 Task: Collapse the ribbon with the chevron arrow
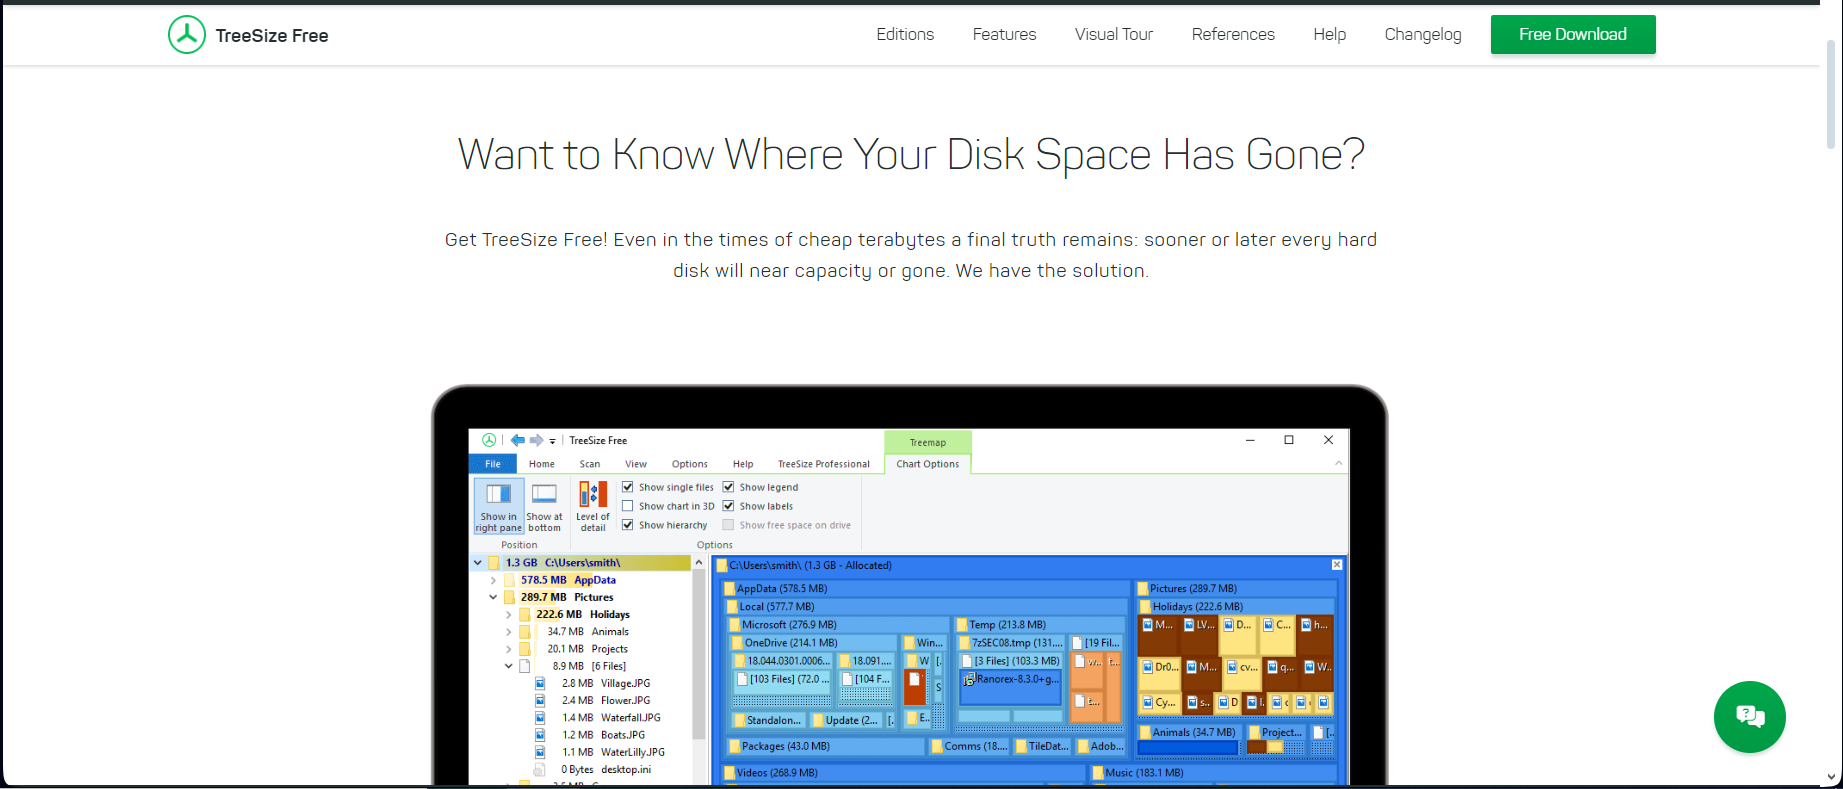tap(1338, 463)
